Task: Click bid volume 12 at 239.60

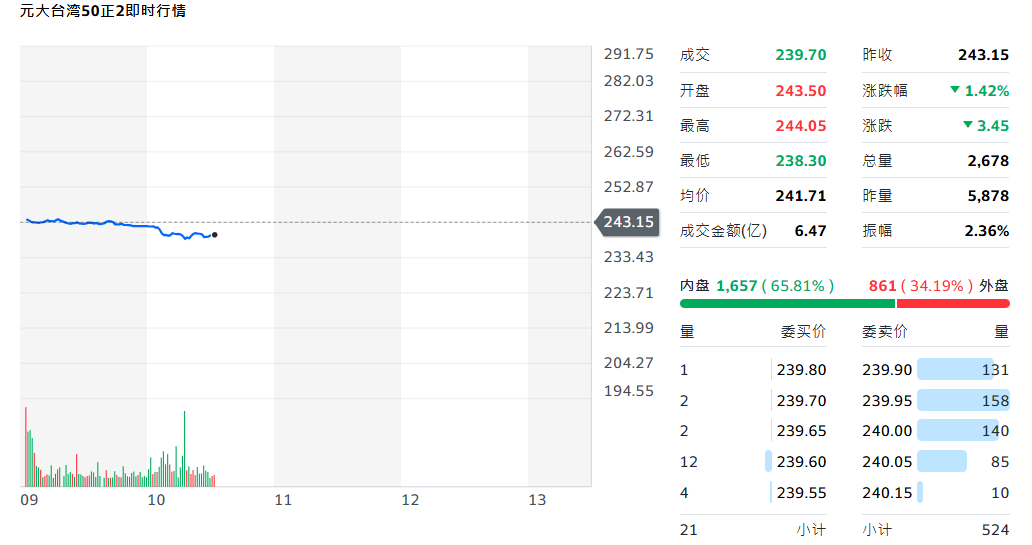Action: pyautogui.click(x=688, y=461)
